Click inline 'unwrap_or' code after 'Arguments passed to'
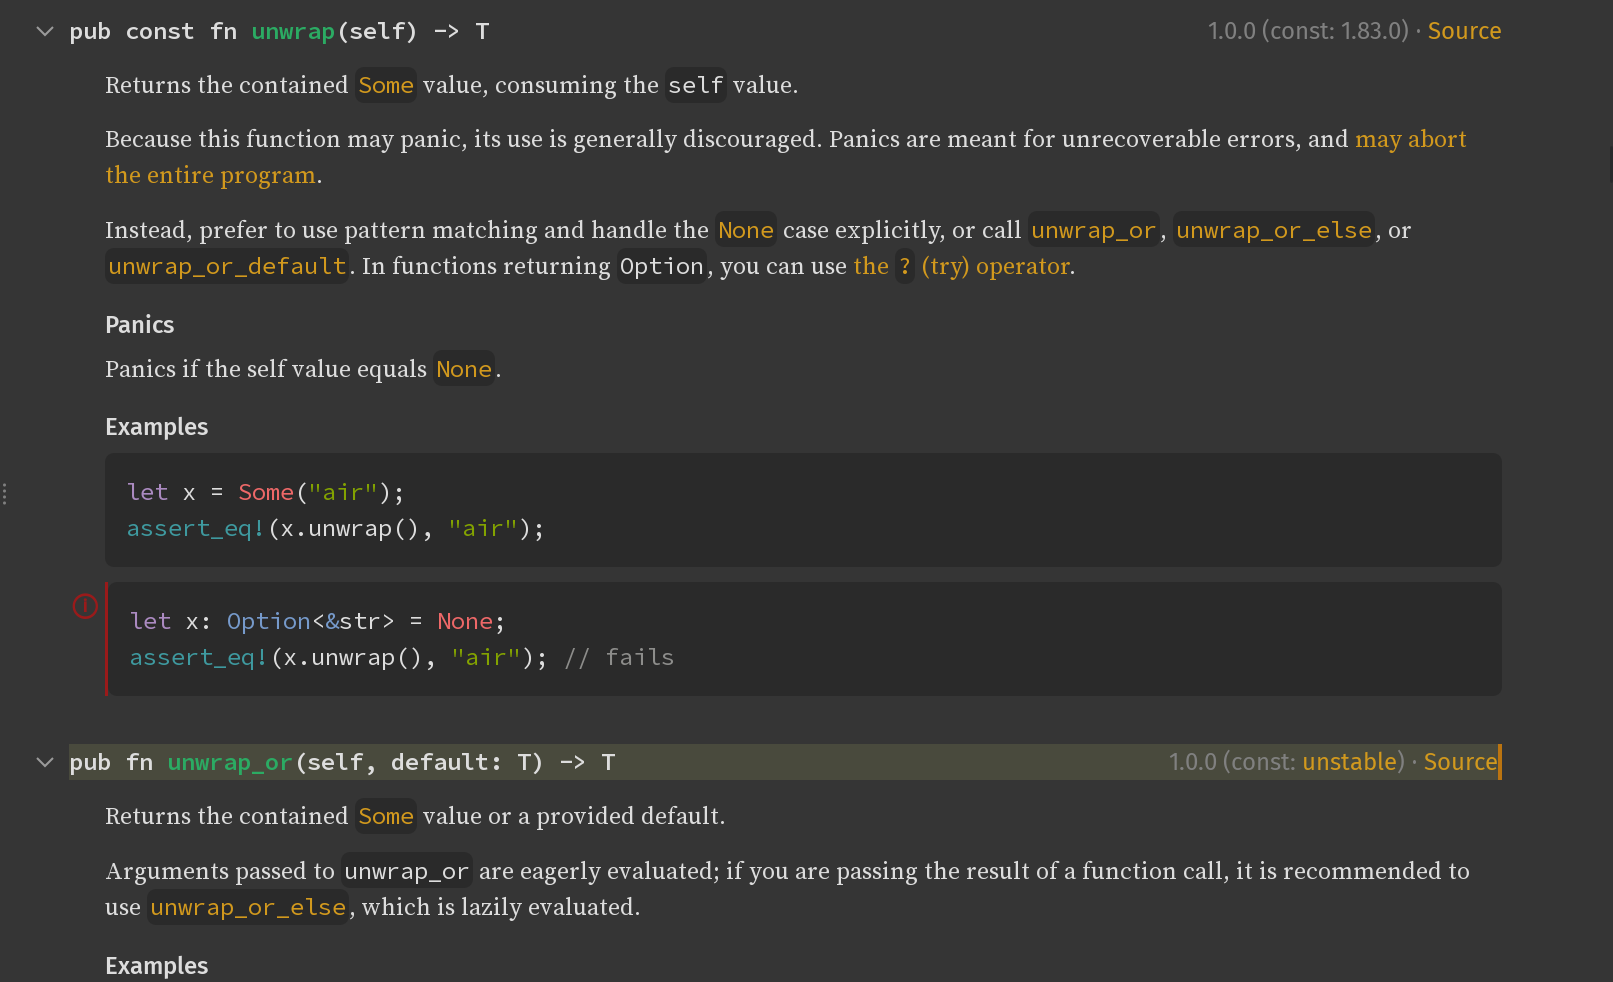 407,871
